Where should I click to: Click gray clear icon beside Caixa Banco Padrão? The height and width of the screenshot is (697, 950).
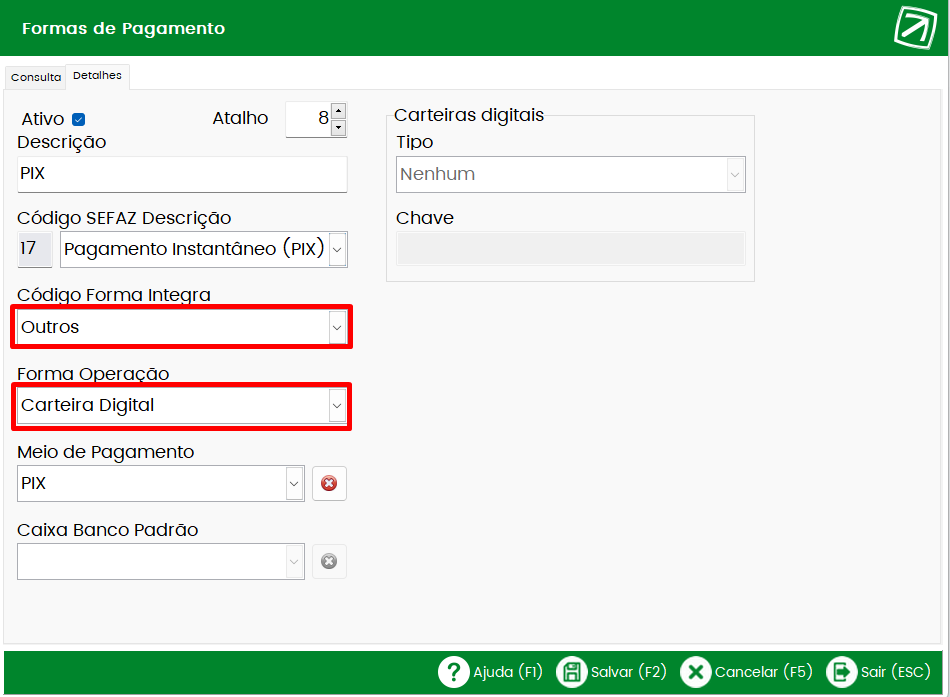[x=329, y=561]
